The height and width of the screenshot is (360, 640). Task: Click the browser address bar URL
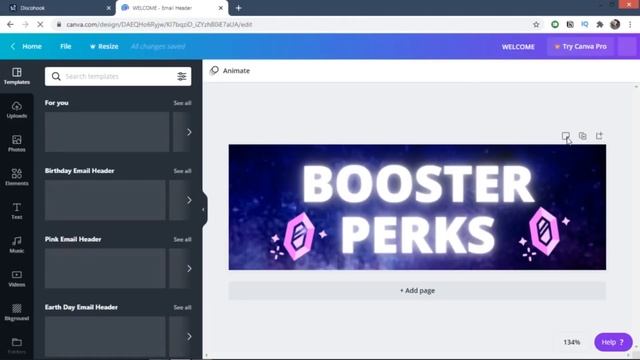[x=159, y=24]
